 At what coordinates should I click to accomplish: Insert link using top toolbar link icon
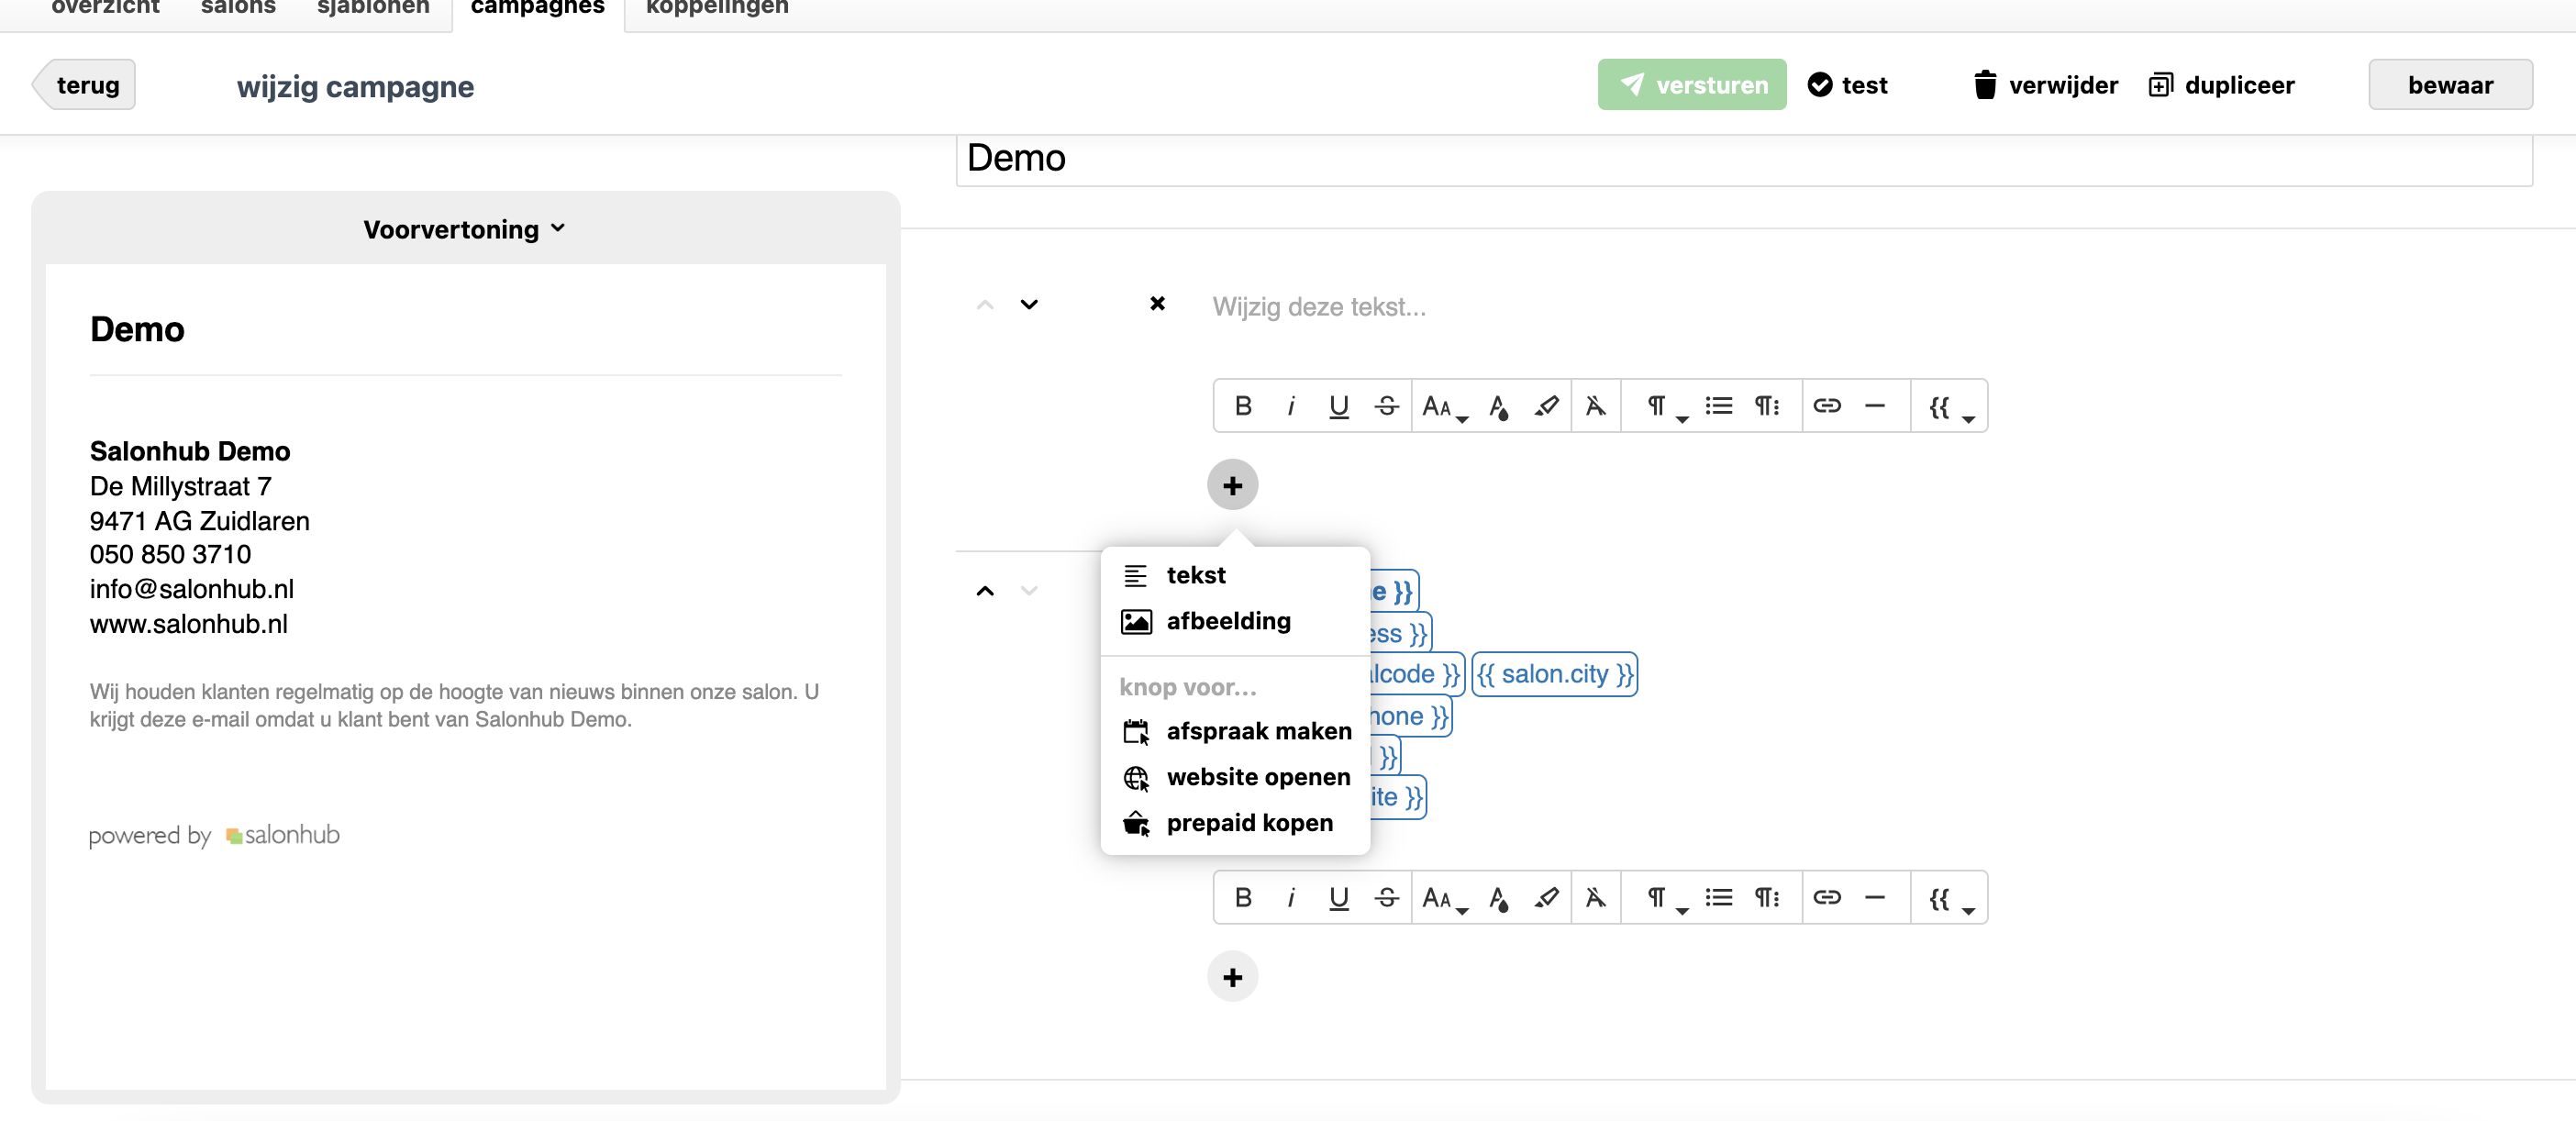pyautogui.click(x=1827, y=406)
